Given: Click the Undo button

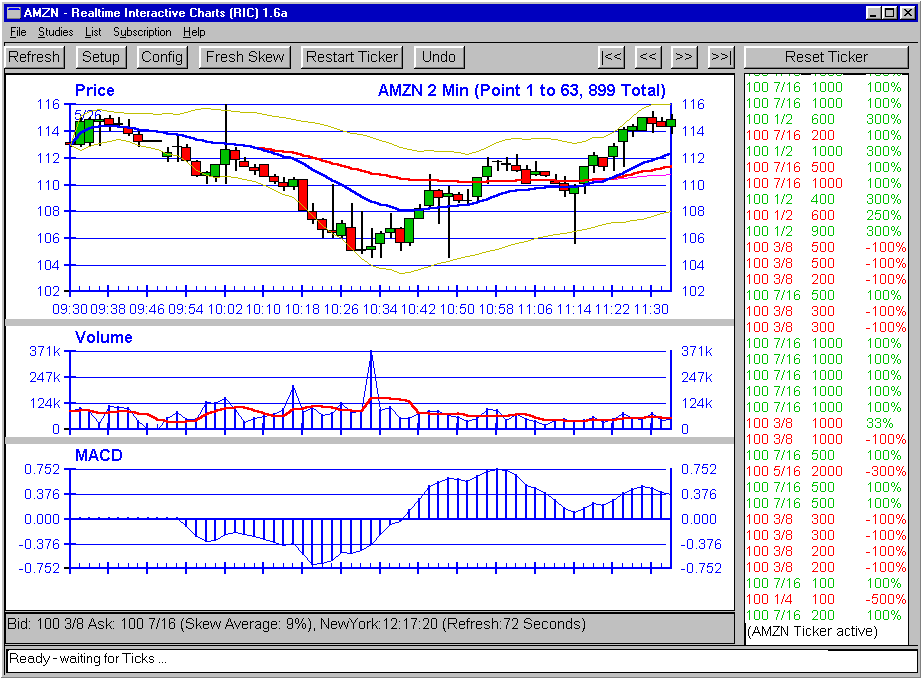Looking at the screenshot, I should click(439, 57).
